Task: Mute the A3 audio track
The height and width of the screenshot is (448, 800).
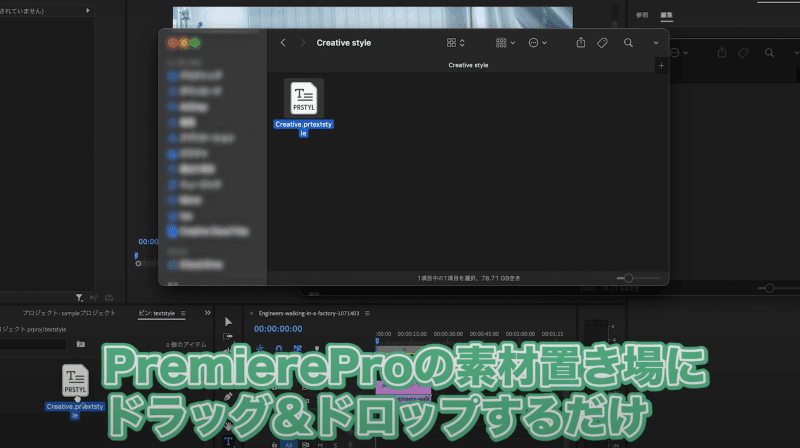Action: (320, 445)
